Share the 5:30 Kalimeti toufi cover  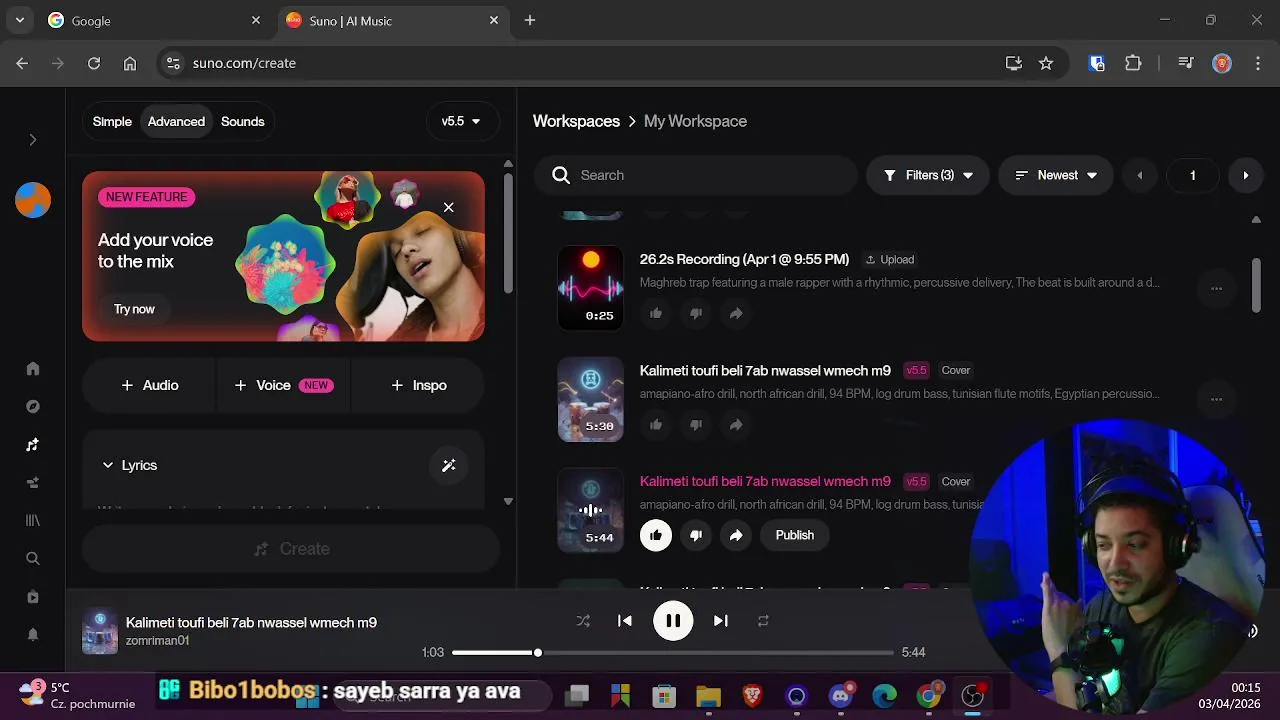point(736,425)
